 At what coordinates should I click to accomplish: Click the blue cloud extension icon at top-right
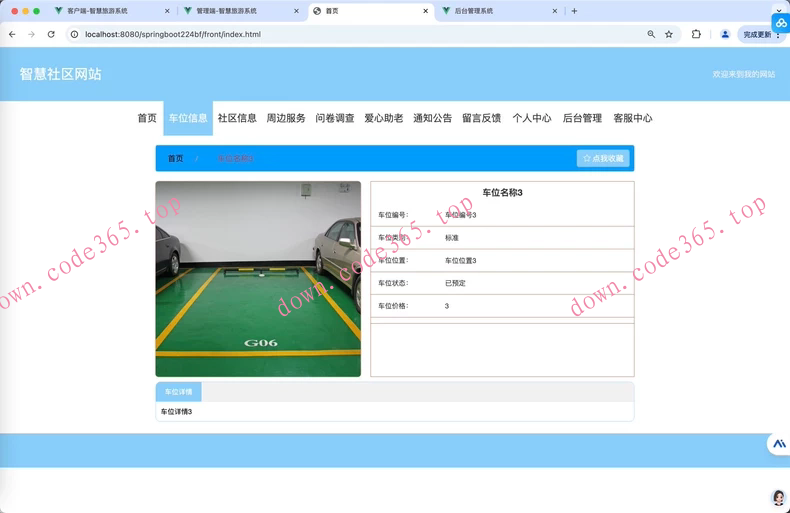pyautogui.click(x=781, y=23)
